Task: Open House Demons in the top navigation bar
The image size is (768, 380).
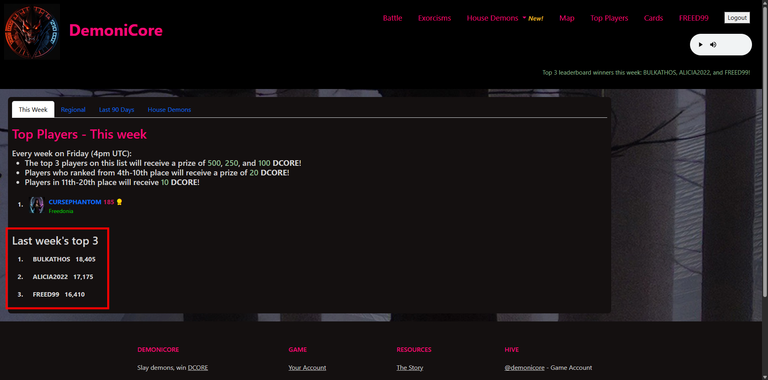Action: (x=492, y=18)
